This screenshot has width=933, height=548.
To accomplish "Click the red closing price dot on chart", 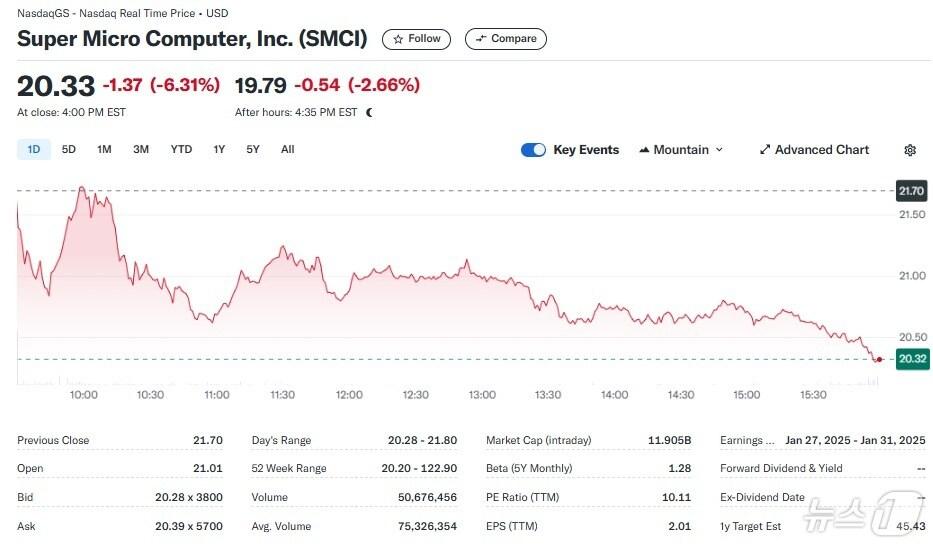I will click(x=878, y=359).
